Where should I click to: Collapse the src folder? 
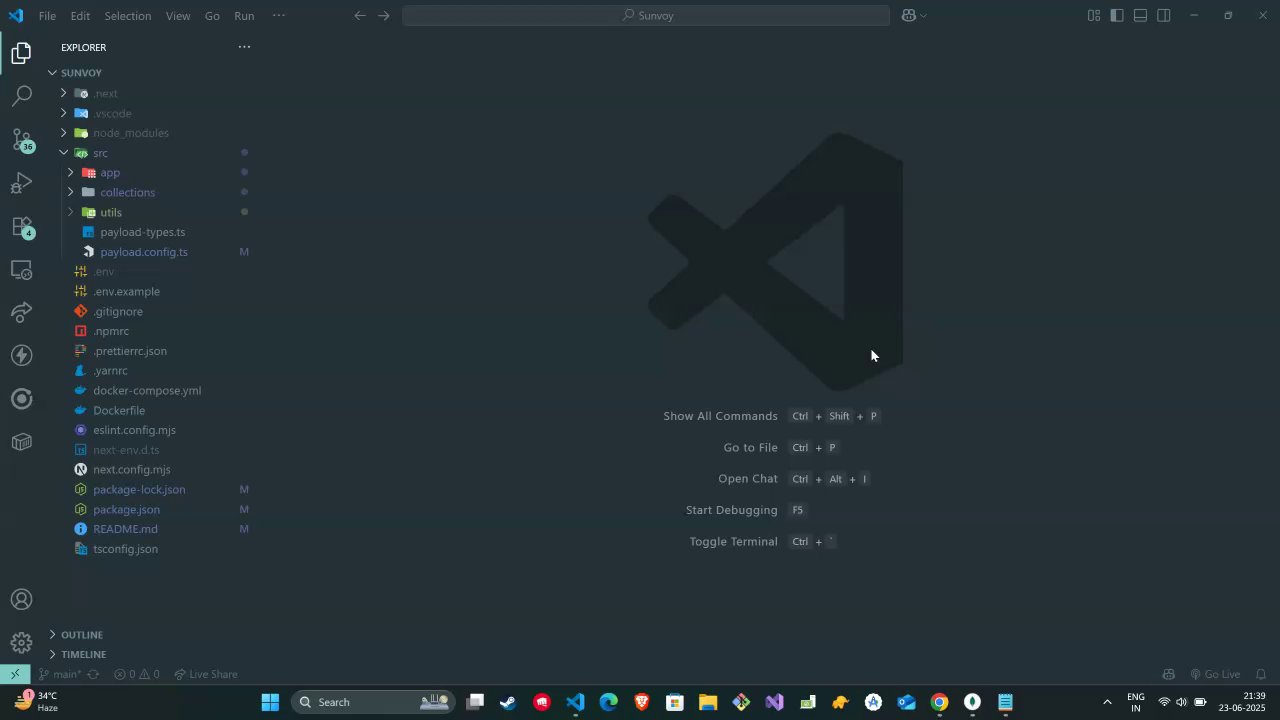click(x=63, y=153)
